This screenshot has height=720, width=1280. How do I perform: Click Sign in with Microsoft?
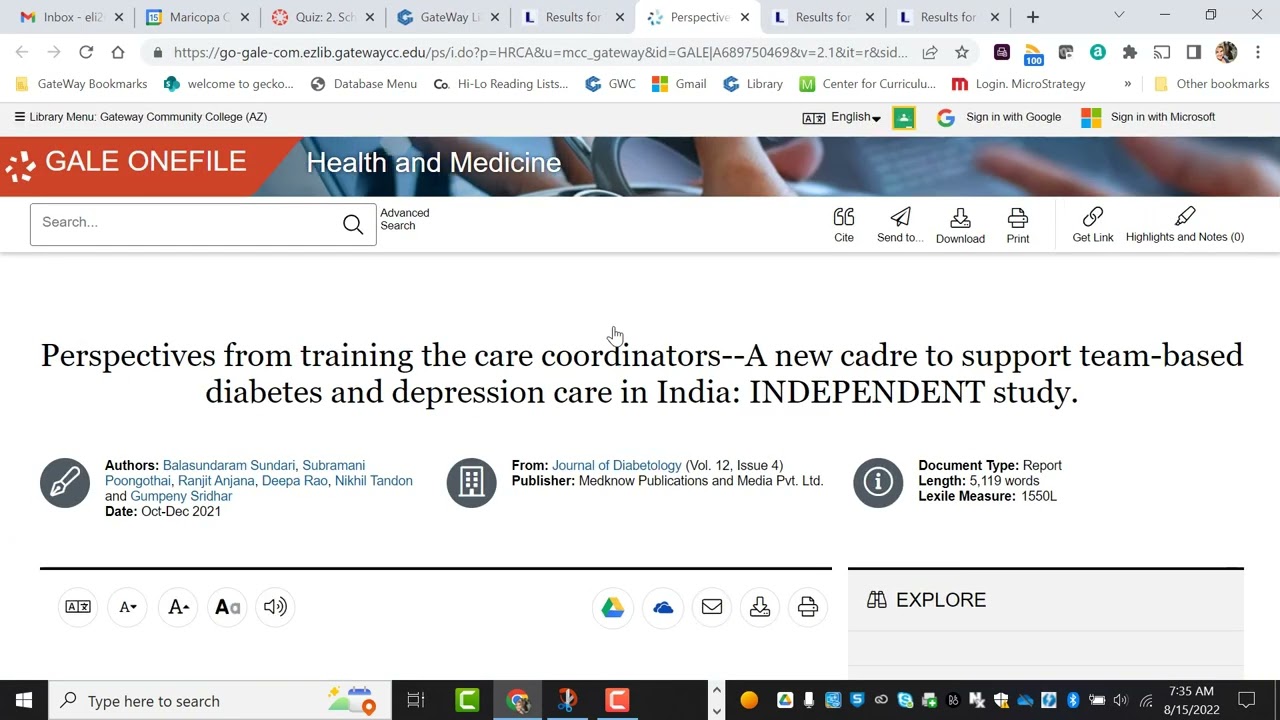[x=1148, y=117]
